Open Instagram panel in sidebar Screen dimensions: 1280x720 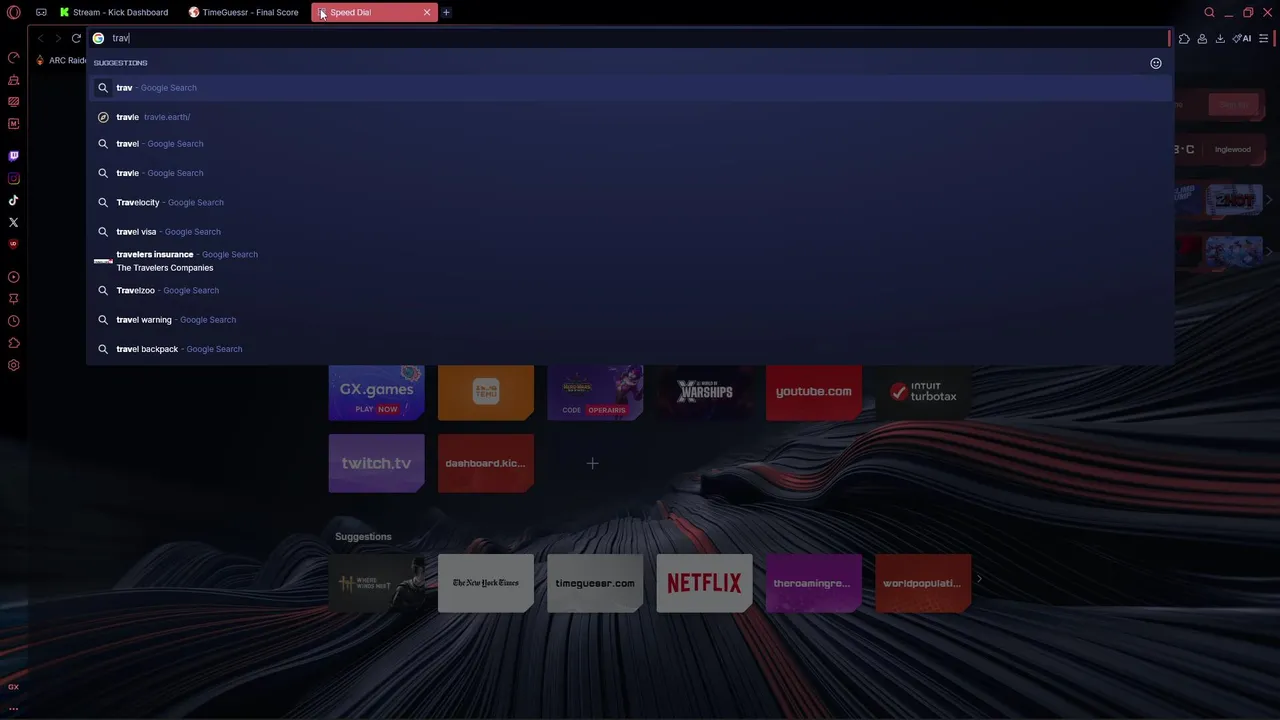point(13,178)
